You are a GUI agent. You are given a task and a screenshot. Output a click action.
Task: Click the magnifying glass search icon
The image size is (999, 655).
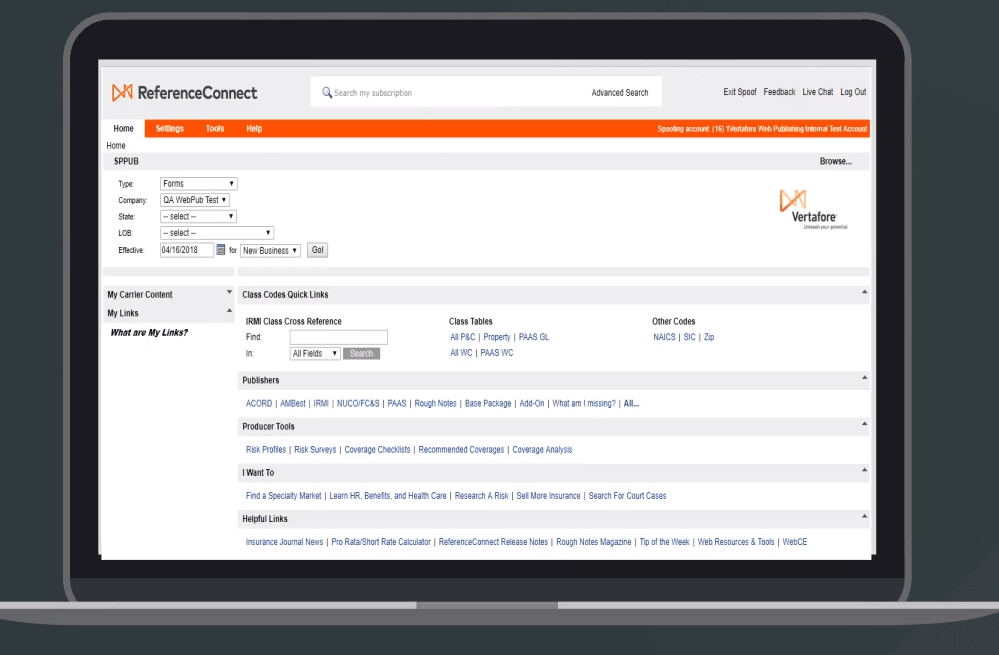click(x=326, y=92)
